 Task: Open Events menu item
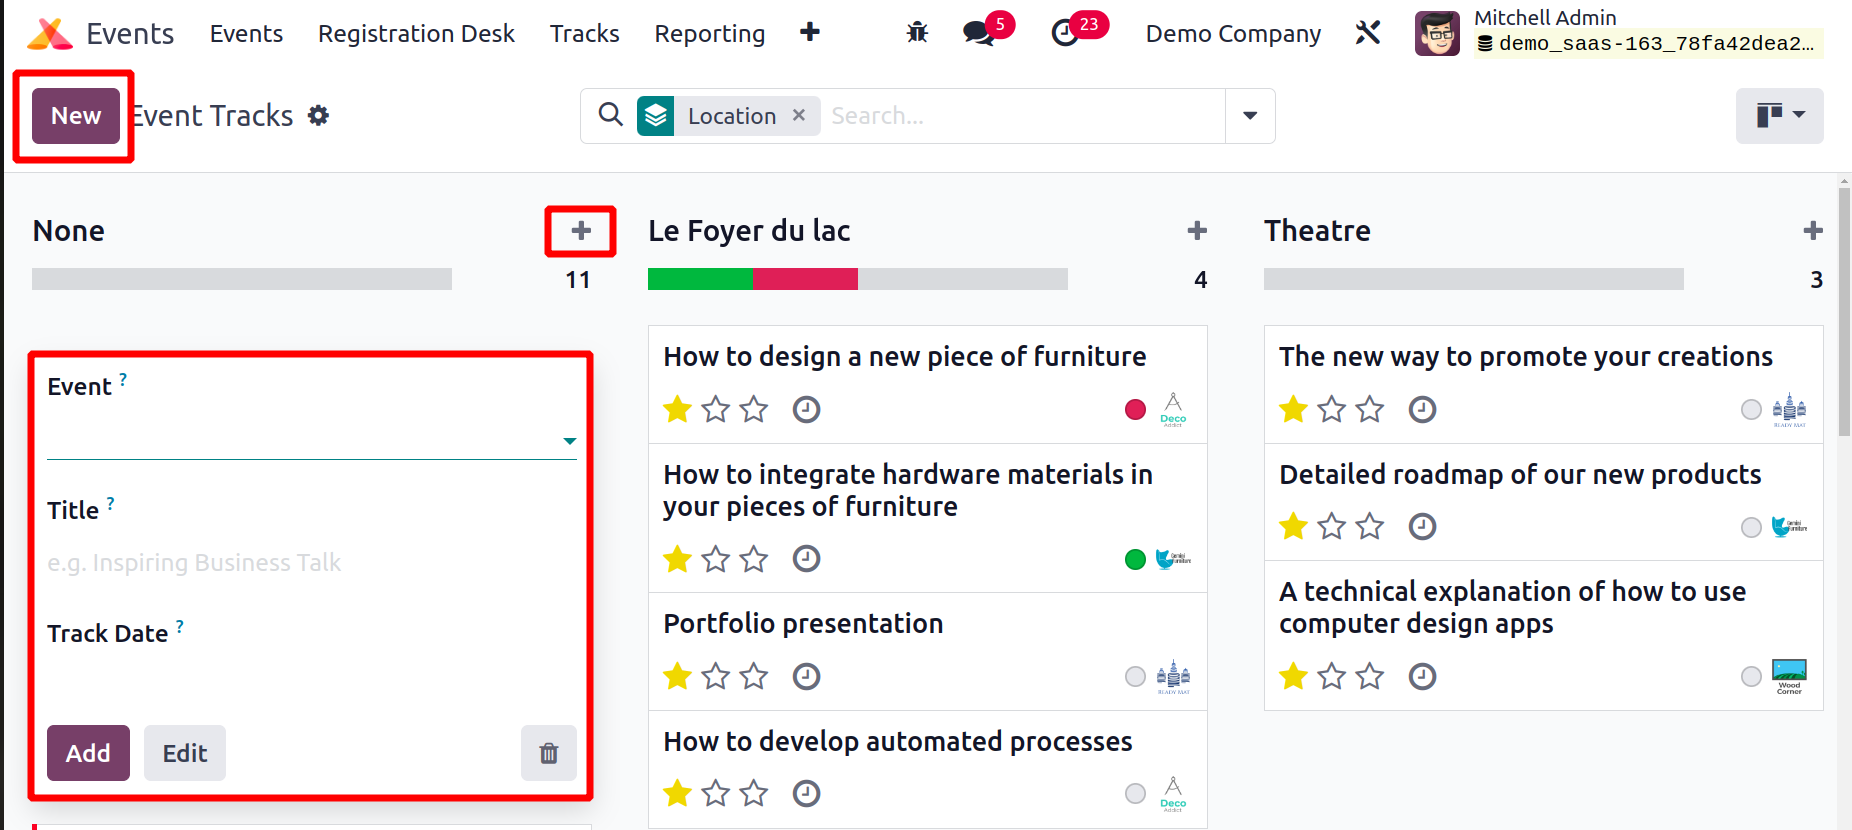tap(246, 34)
